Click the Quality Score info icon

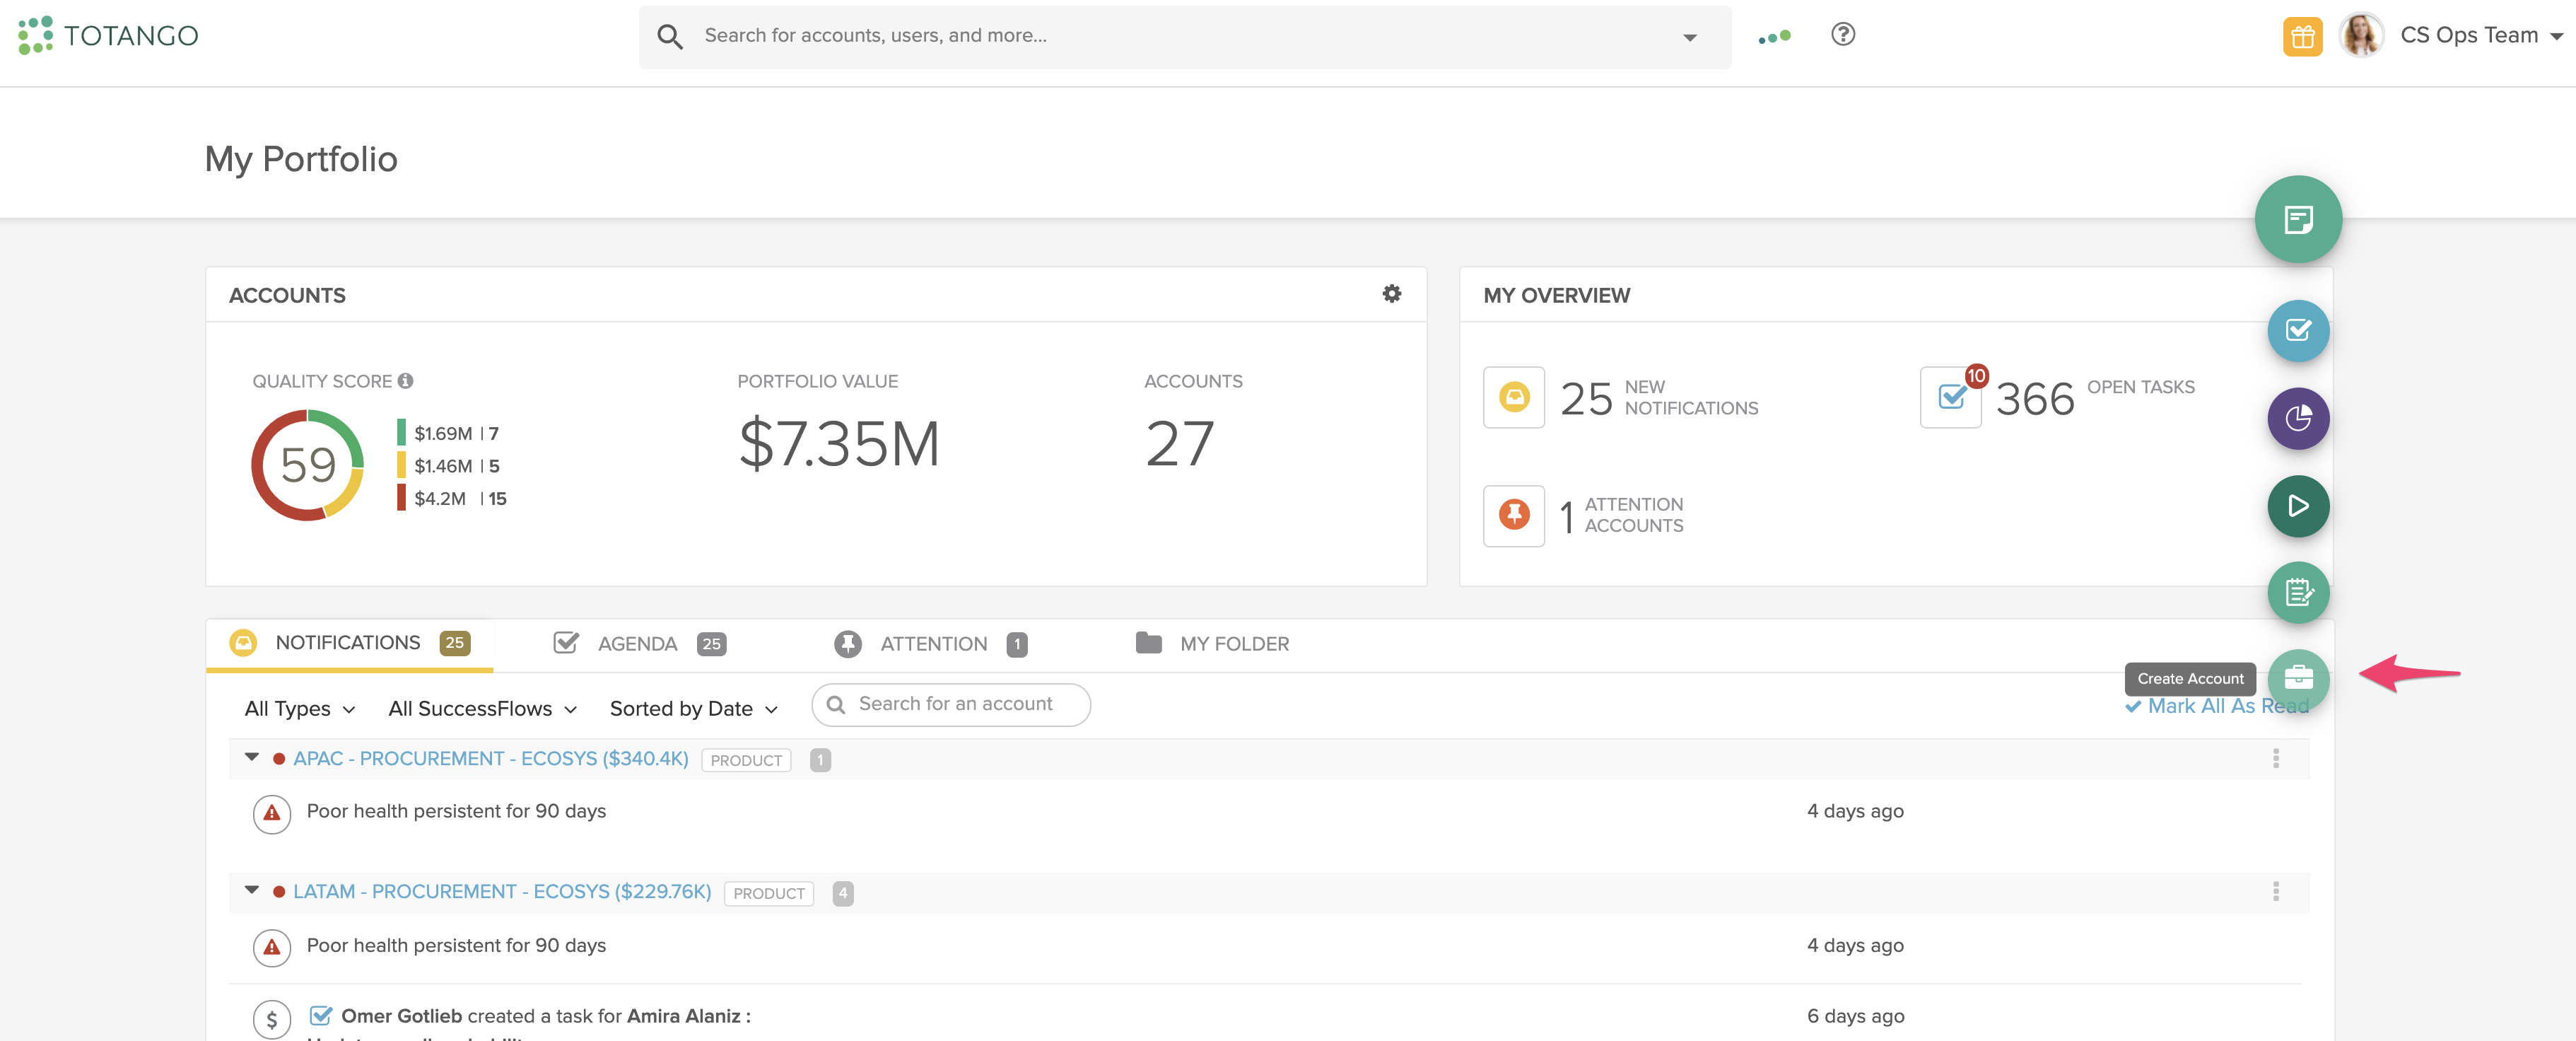click(405, 381)
